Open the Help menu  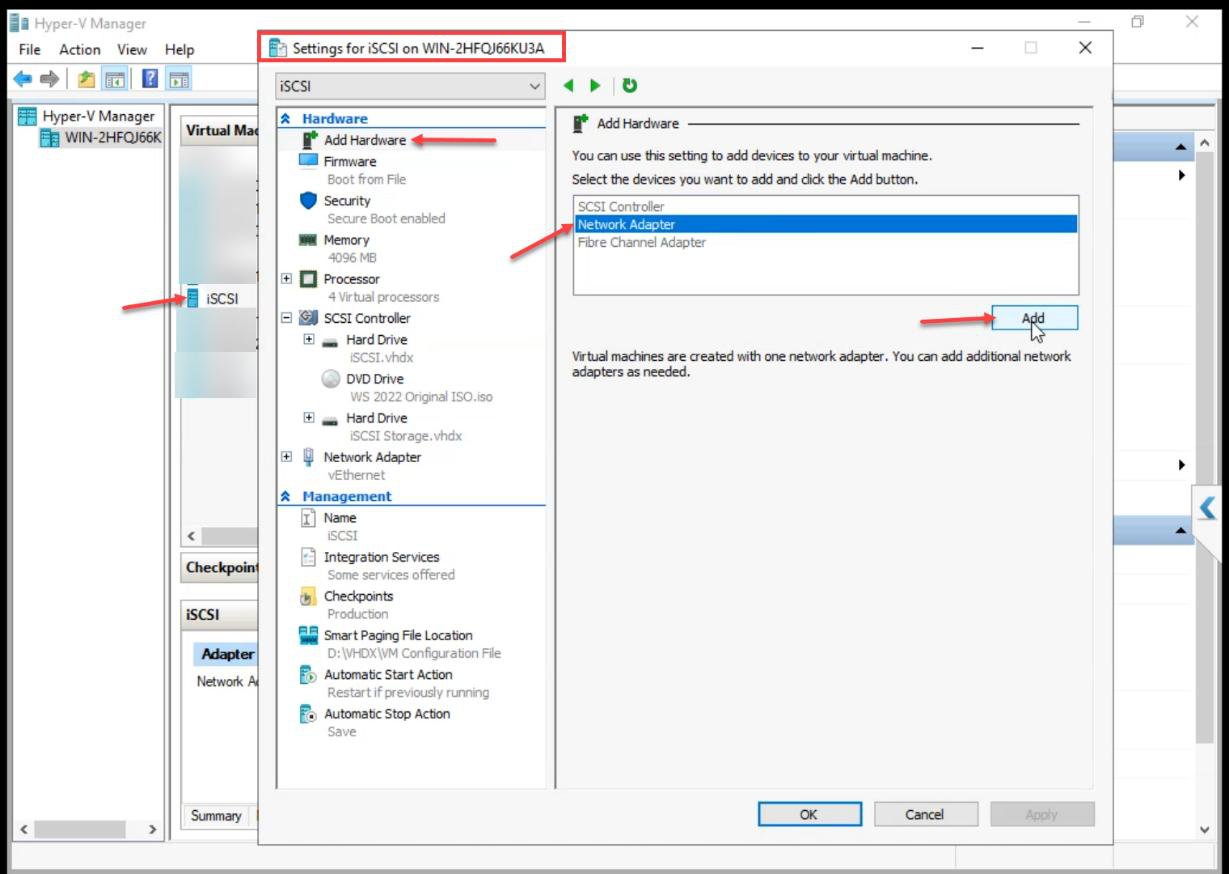(179, 49)
